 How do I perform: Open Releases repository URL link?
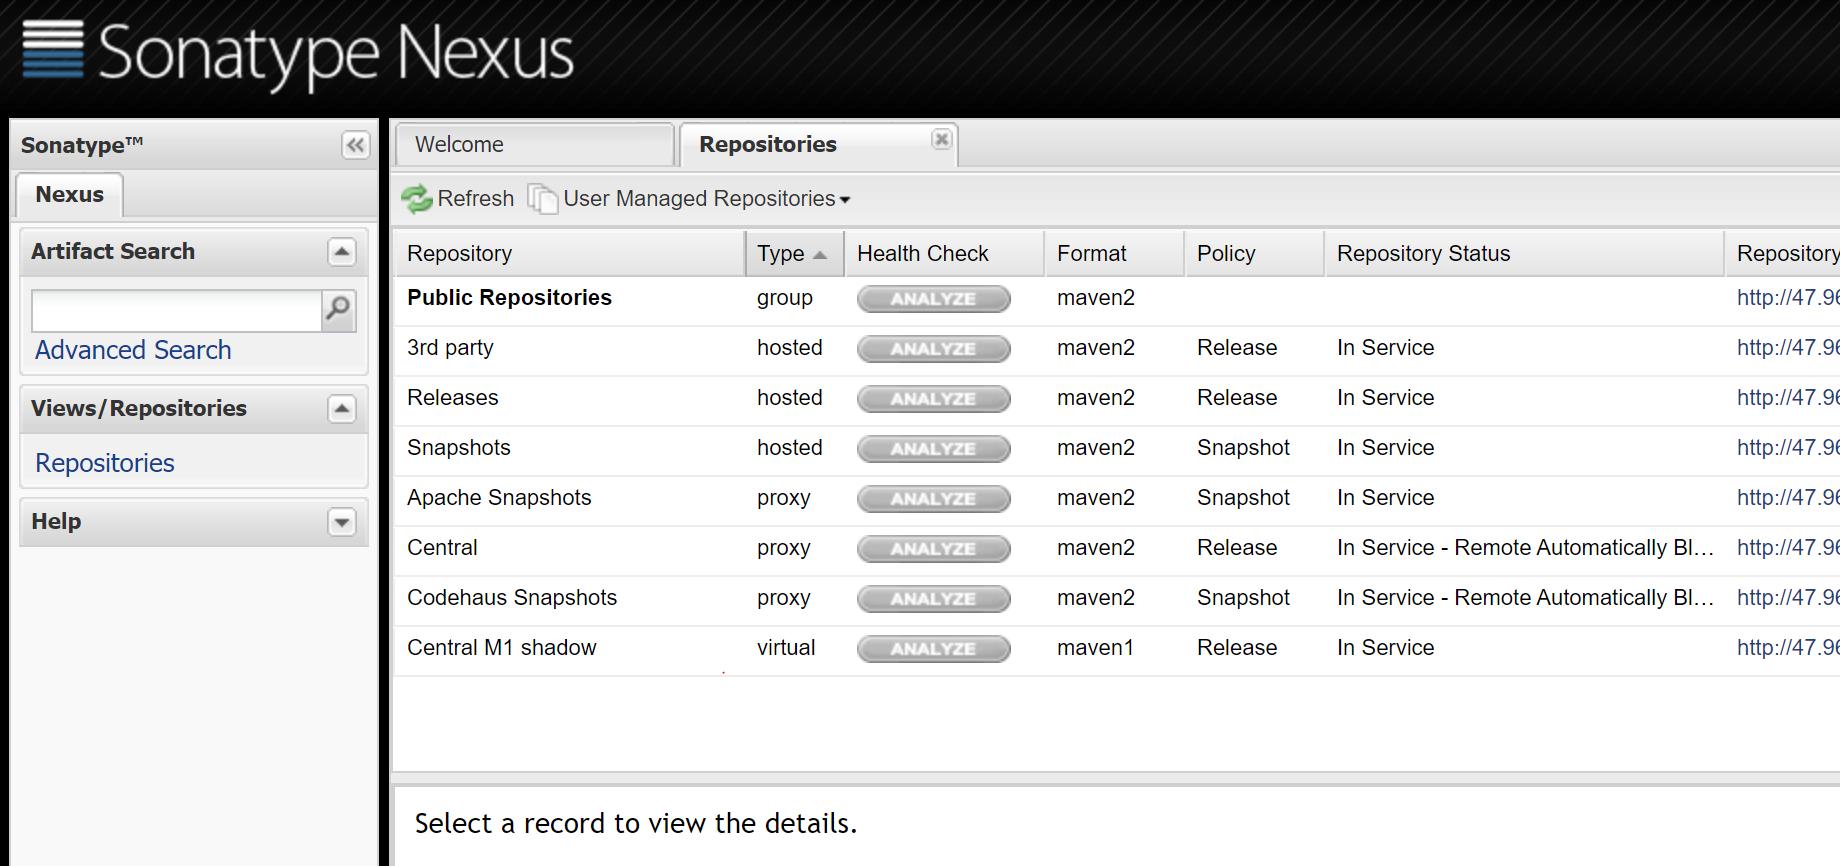pyautogui.click(x=1788, y=398)
